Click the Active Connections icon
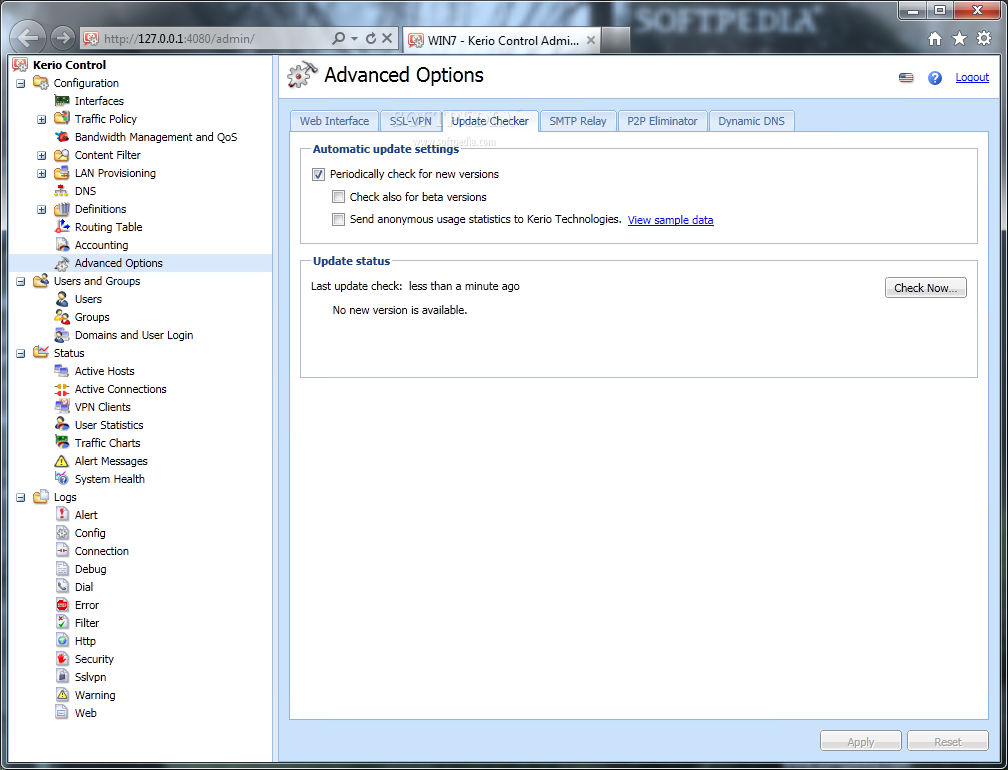 [62, 389]
